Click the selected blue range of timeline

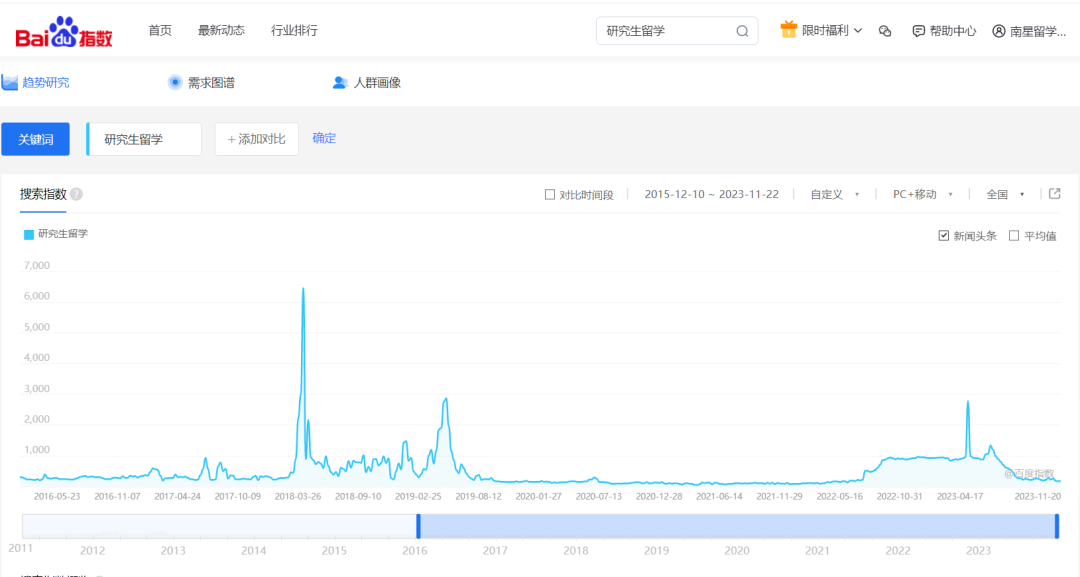(x=737, y=526)
